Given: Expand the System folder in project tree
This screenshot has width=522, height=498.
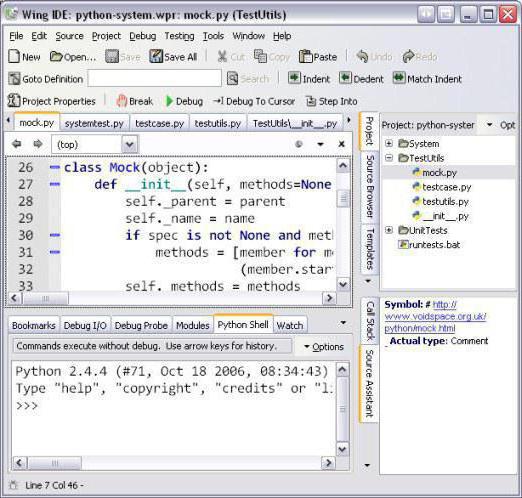Looking at the screenshot, I should (389, 143).
